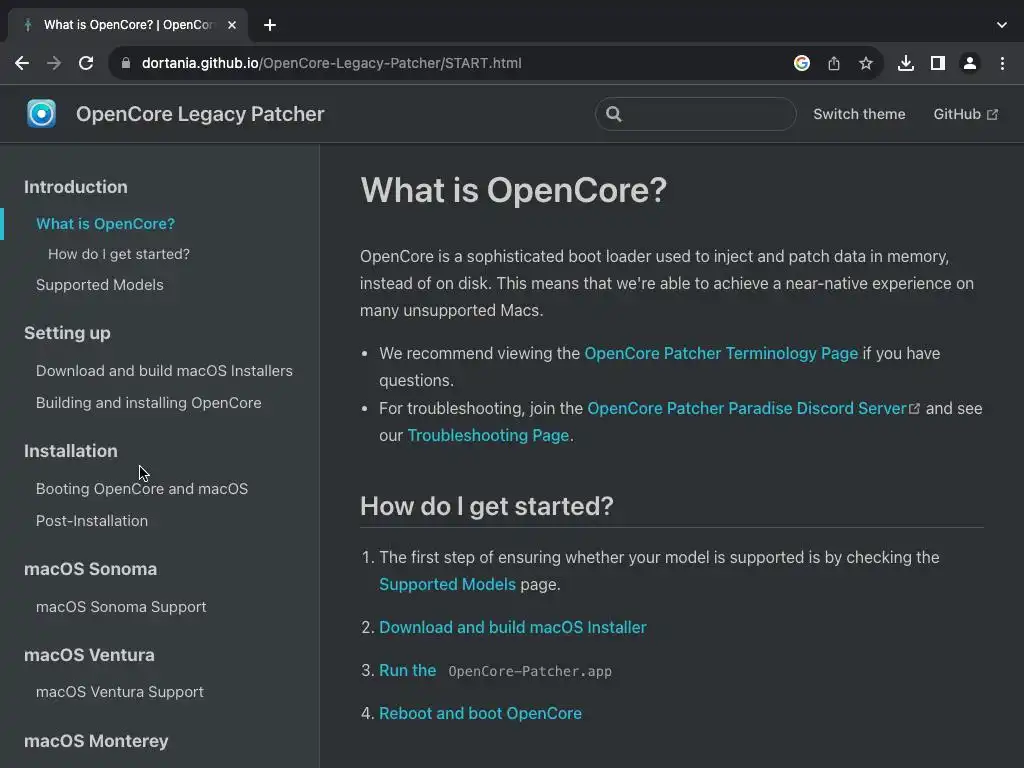Bookmark this page with the star icon
This screenshot has width=1024, height=768.
click(866, 63)
